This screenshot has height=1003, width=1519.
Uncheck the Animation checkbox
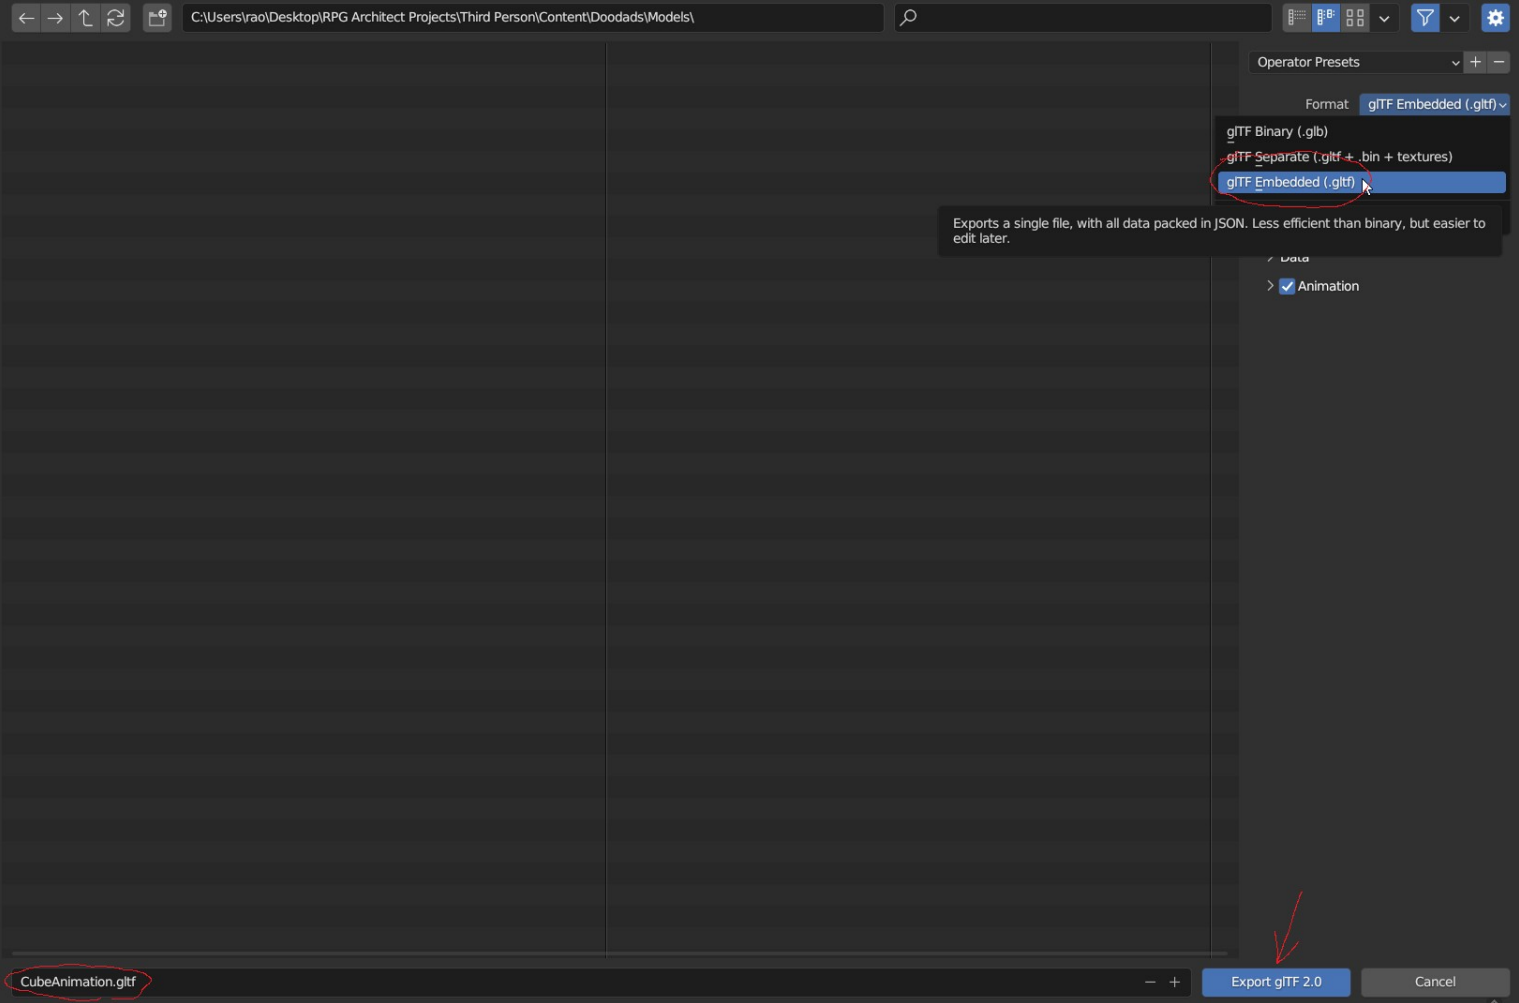pyautogui.click(x=1287, y=286)
